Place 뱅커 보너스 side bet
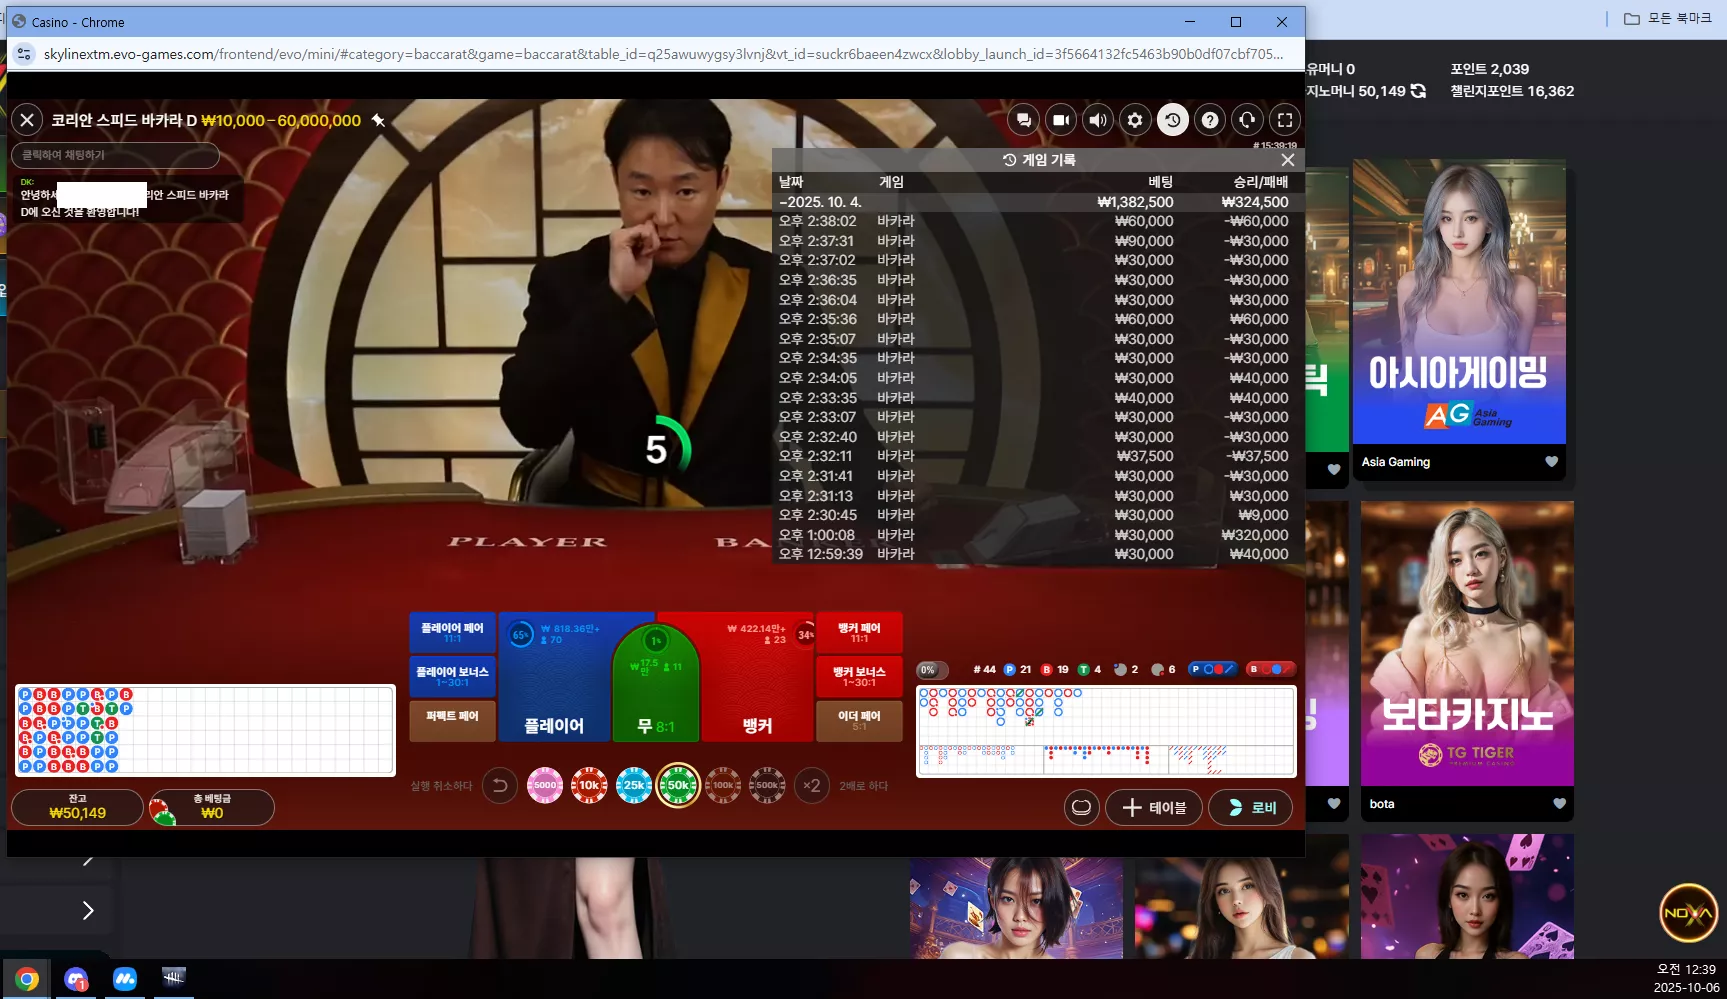The width and height of the screenshot is (1727, 999). point(859,676)
